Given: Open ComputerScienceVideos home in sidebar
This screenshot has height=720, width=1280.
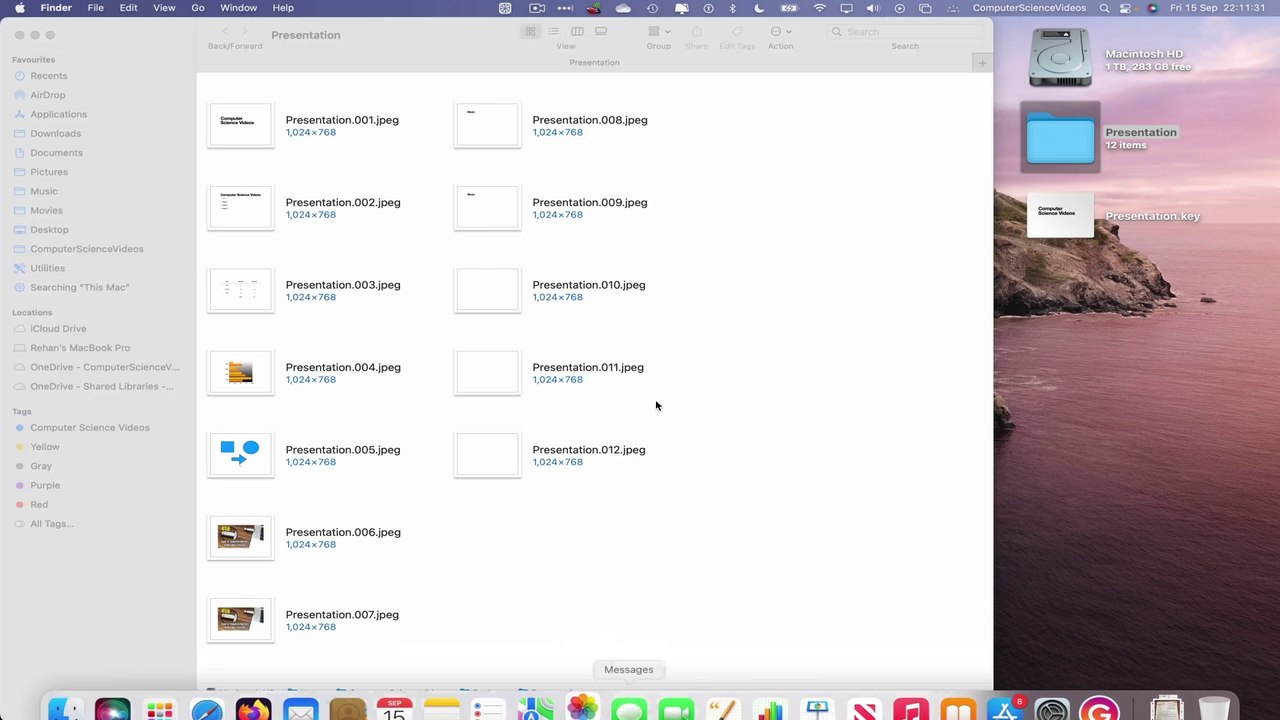Looking at the screenshot, I should point(86,249).
